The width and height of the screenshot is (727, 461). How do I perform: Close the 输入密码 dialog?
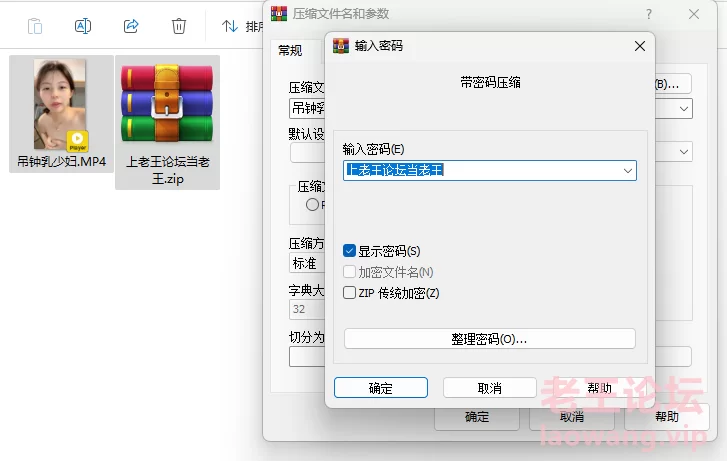[x=640, y=46]
